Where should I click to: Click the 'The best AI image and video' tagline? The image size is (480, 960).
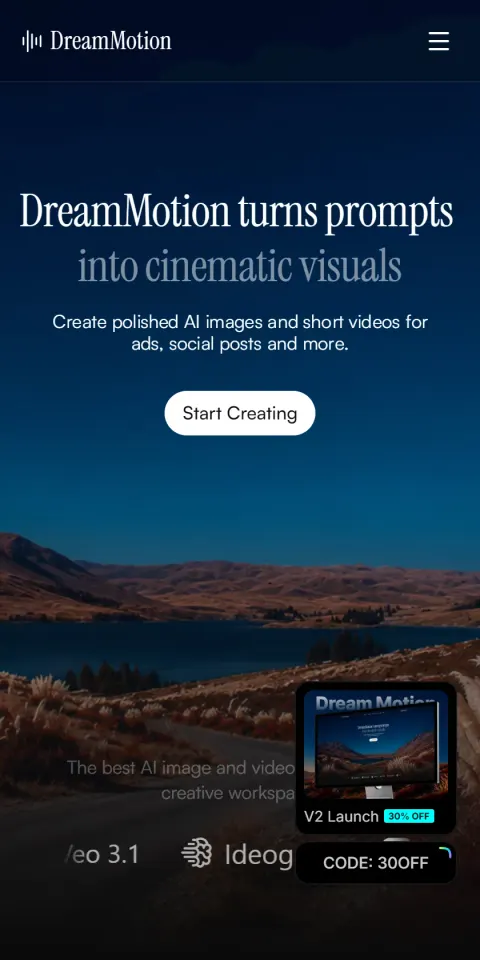point(181,781)
